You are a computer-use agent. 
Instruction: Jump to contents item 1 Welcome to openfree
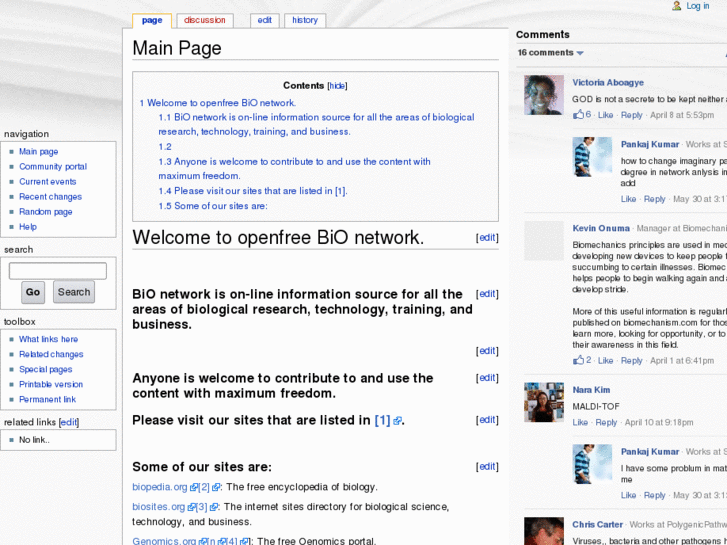pos(217,103)
